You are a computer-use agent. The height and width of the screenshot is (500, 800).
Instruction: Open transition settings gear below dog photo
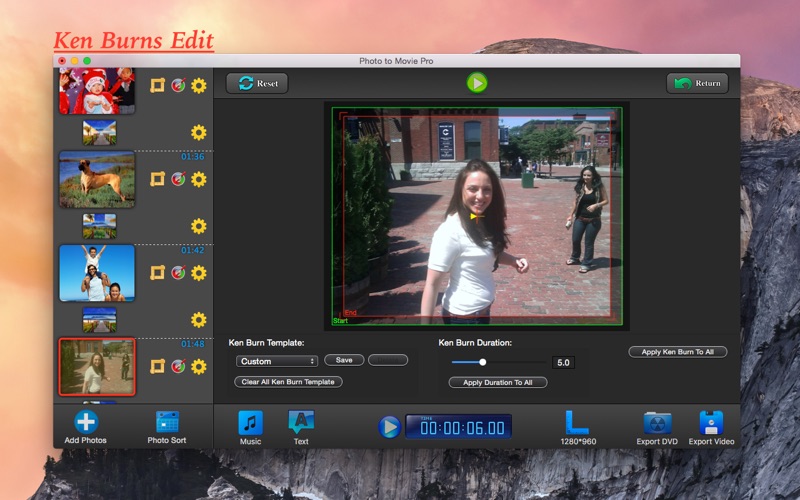click(x=198, y=226)
